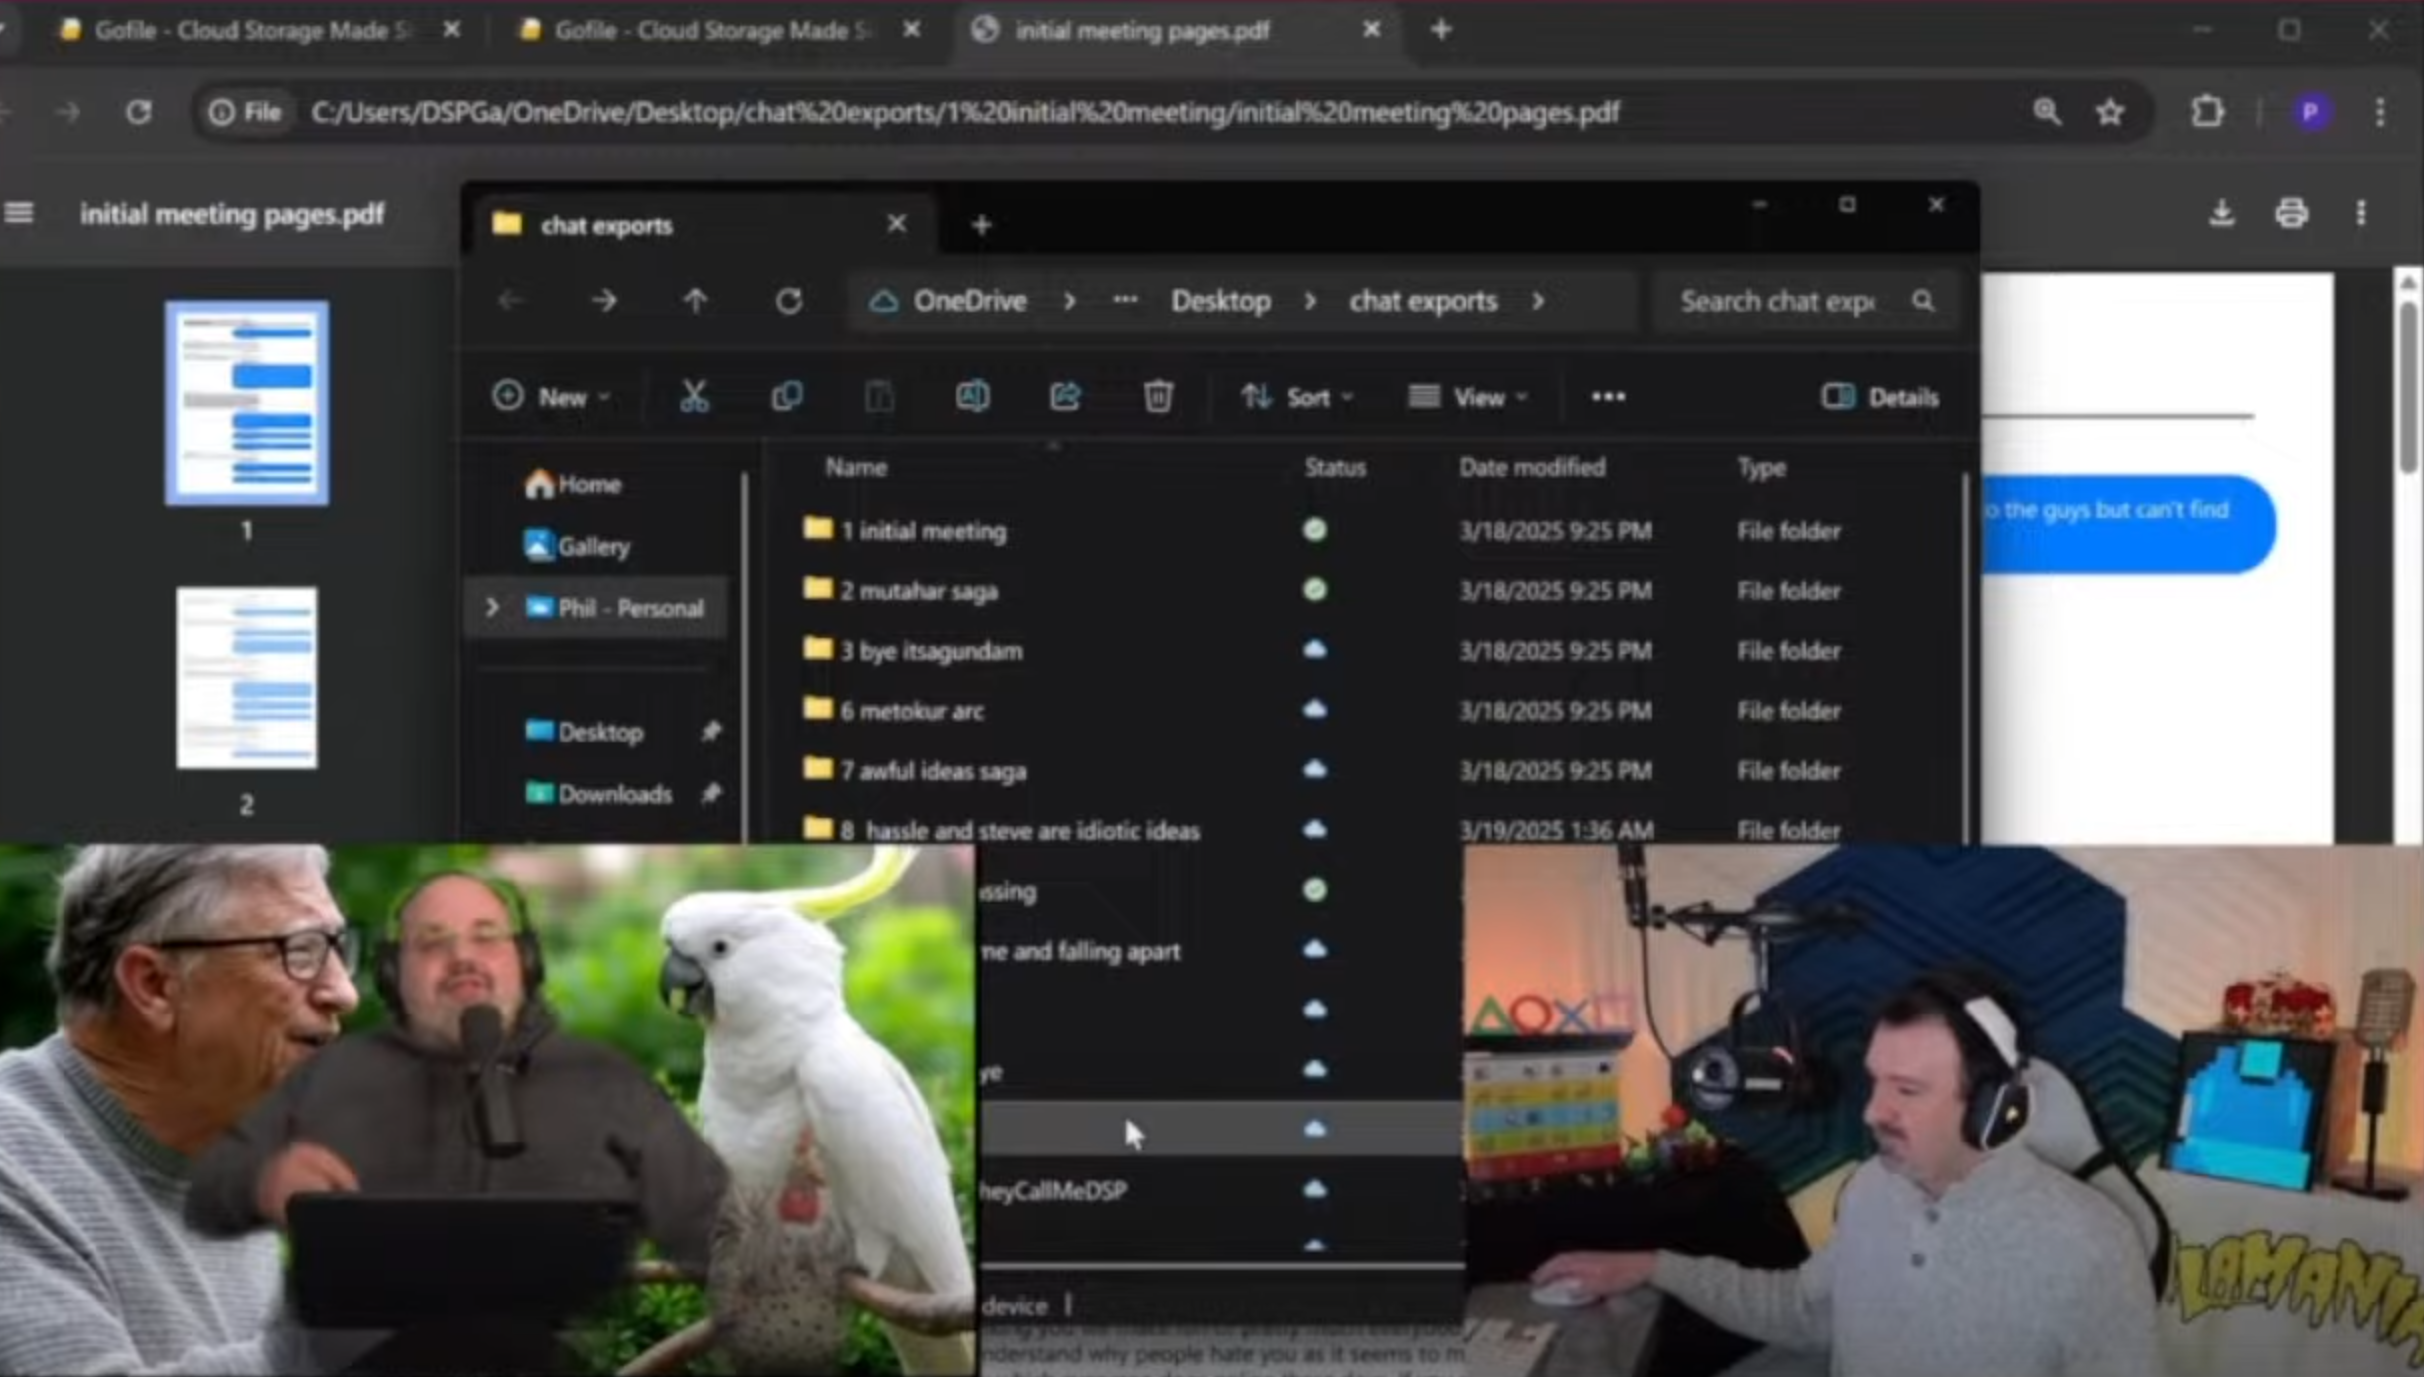Screen dimensions: 2424x1377
Task: Close the initial meeting pages.pdf browser tab
Action: 1371,30
